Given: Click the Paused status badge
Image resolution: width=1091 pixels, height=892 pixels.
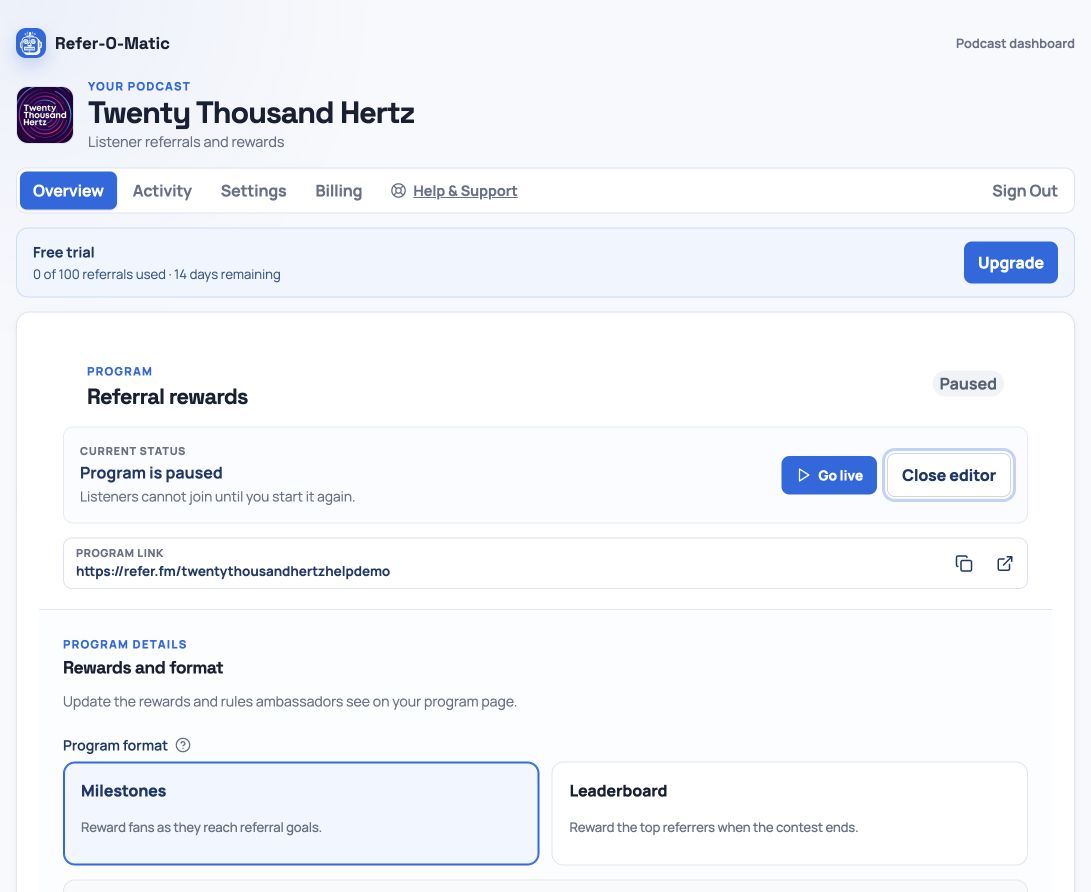Looking at the screenshot, I should tap(968, 383).
